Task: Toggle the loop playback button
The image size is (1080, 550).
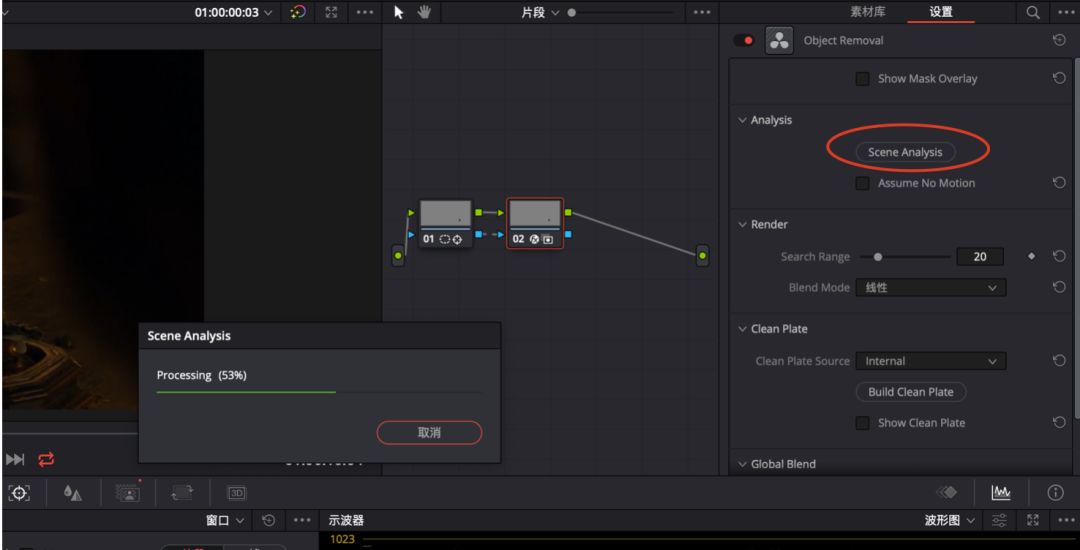Action: click(x=46, y=459)
